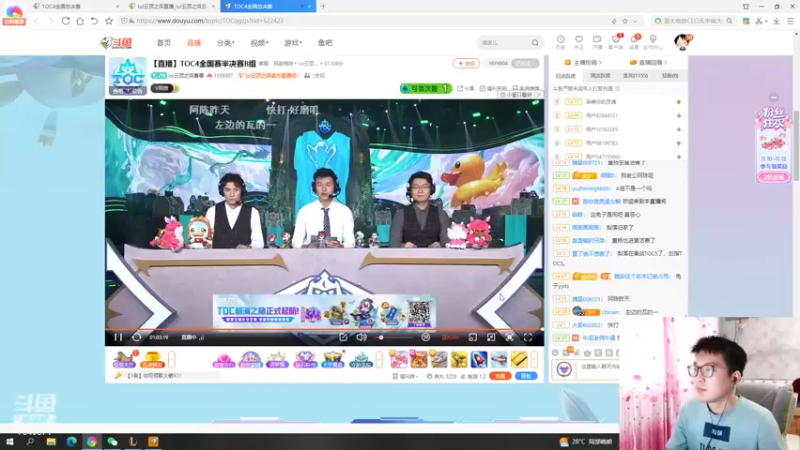Adjust the player volume slider
This screenshot has width=800, height=450.
pos(396,337)
